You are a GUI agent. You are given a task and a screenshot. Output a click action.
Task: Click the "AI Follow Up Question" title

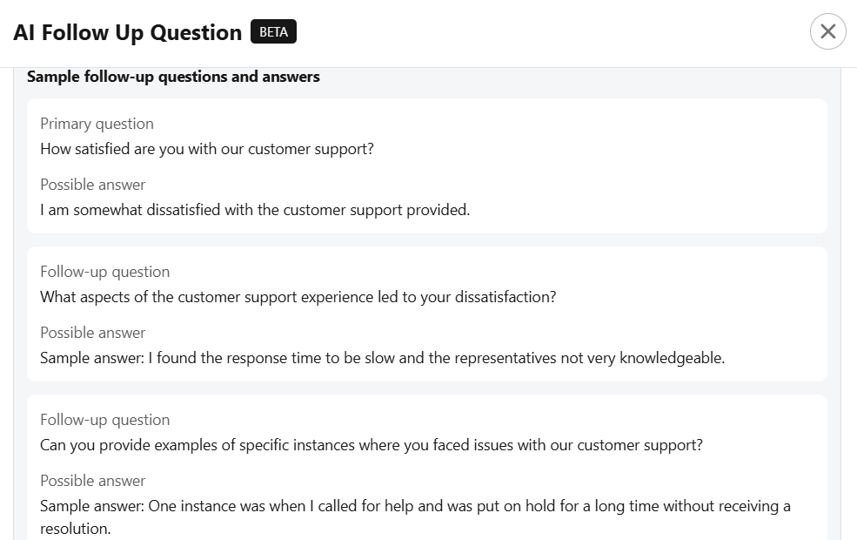[x=127, y=32]
